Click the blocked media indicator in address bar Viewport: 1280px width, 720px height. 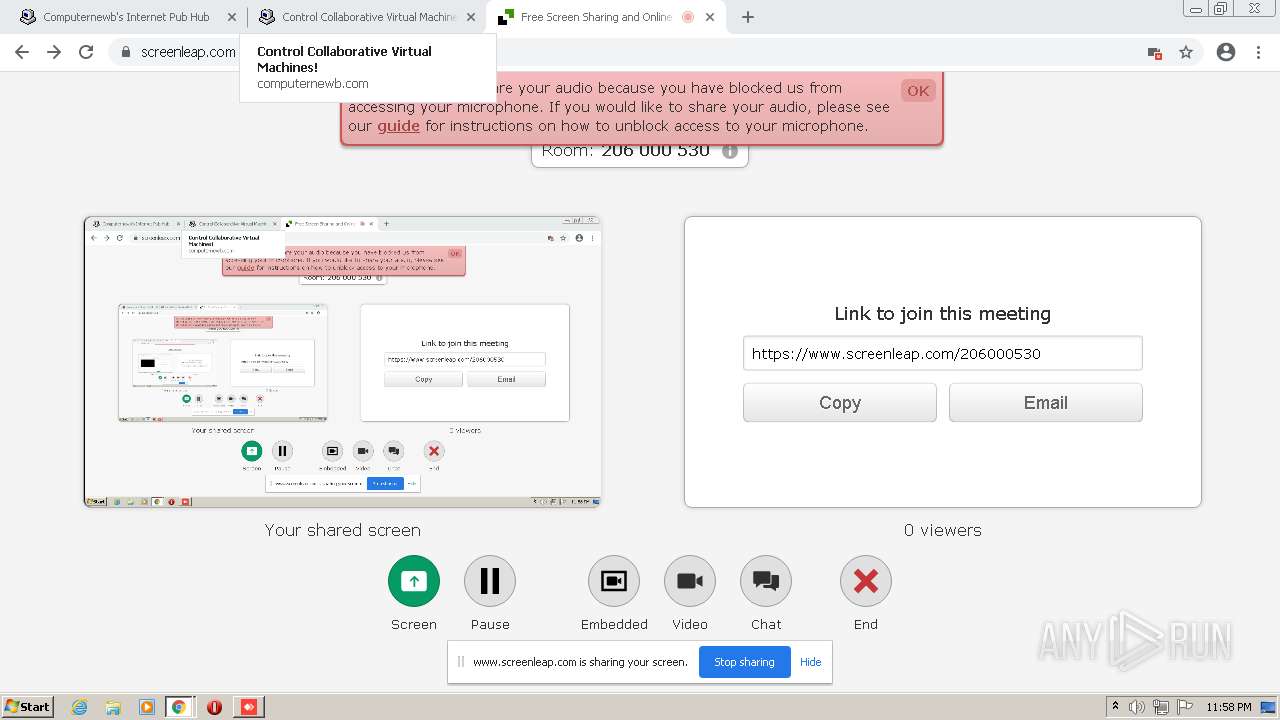coord(1154,52)
